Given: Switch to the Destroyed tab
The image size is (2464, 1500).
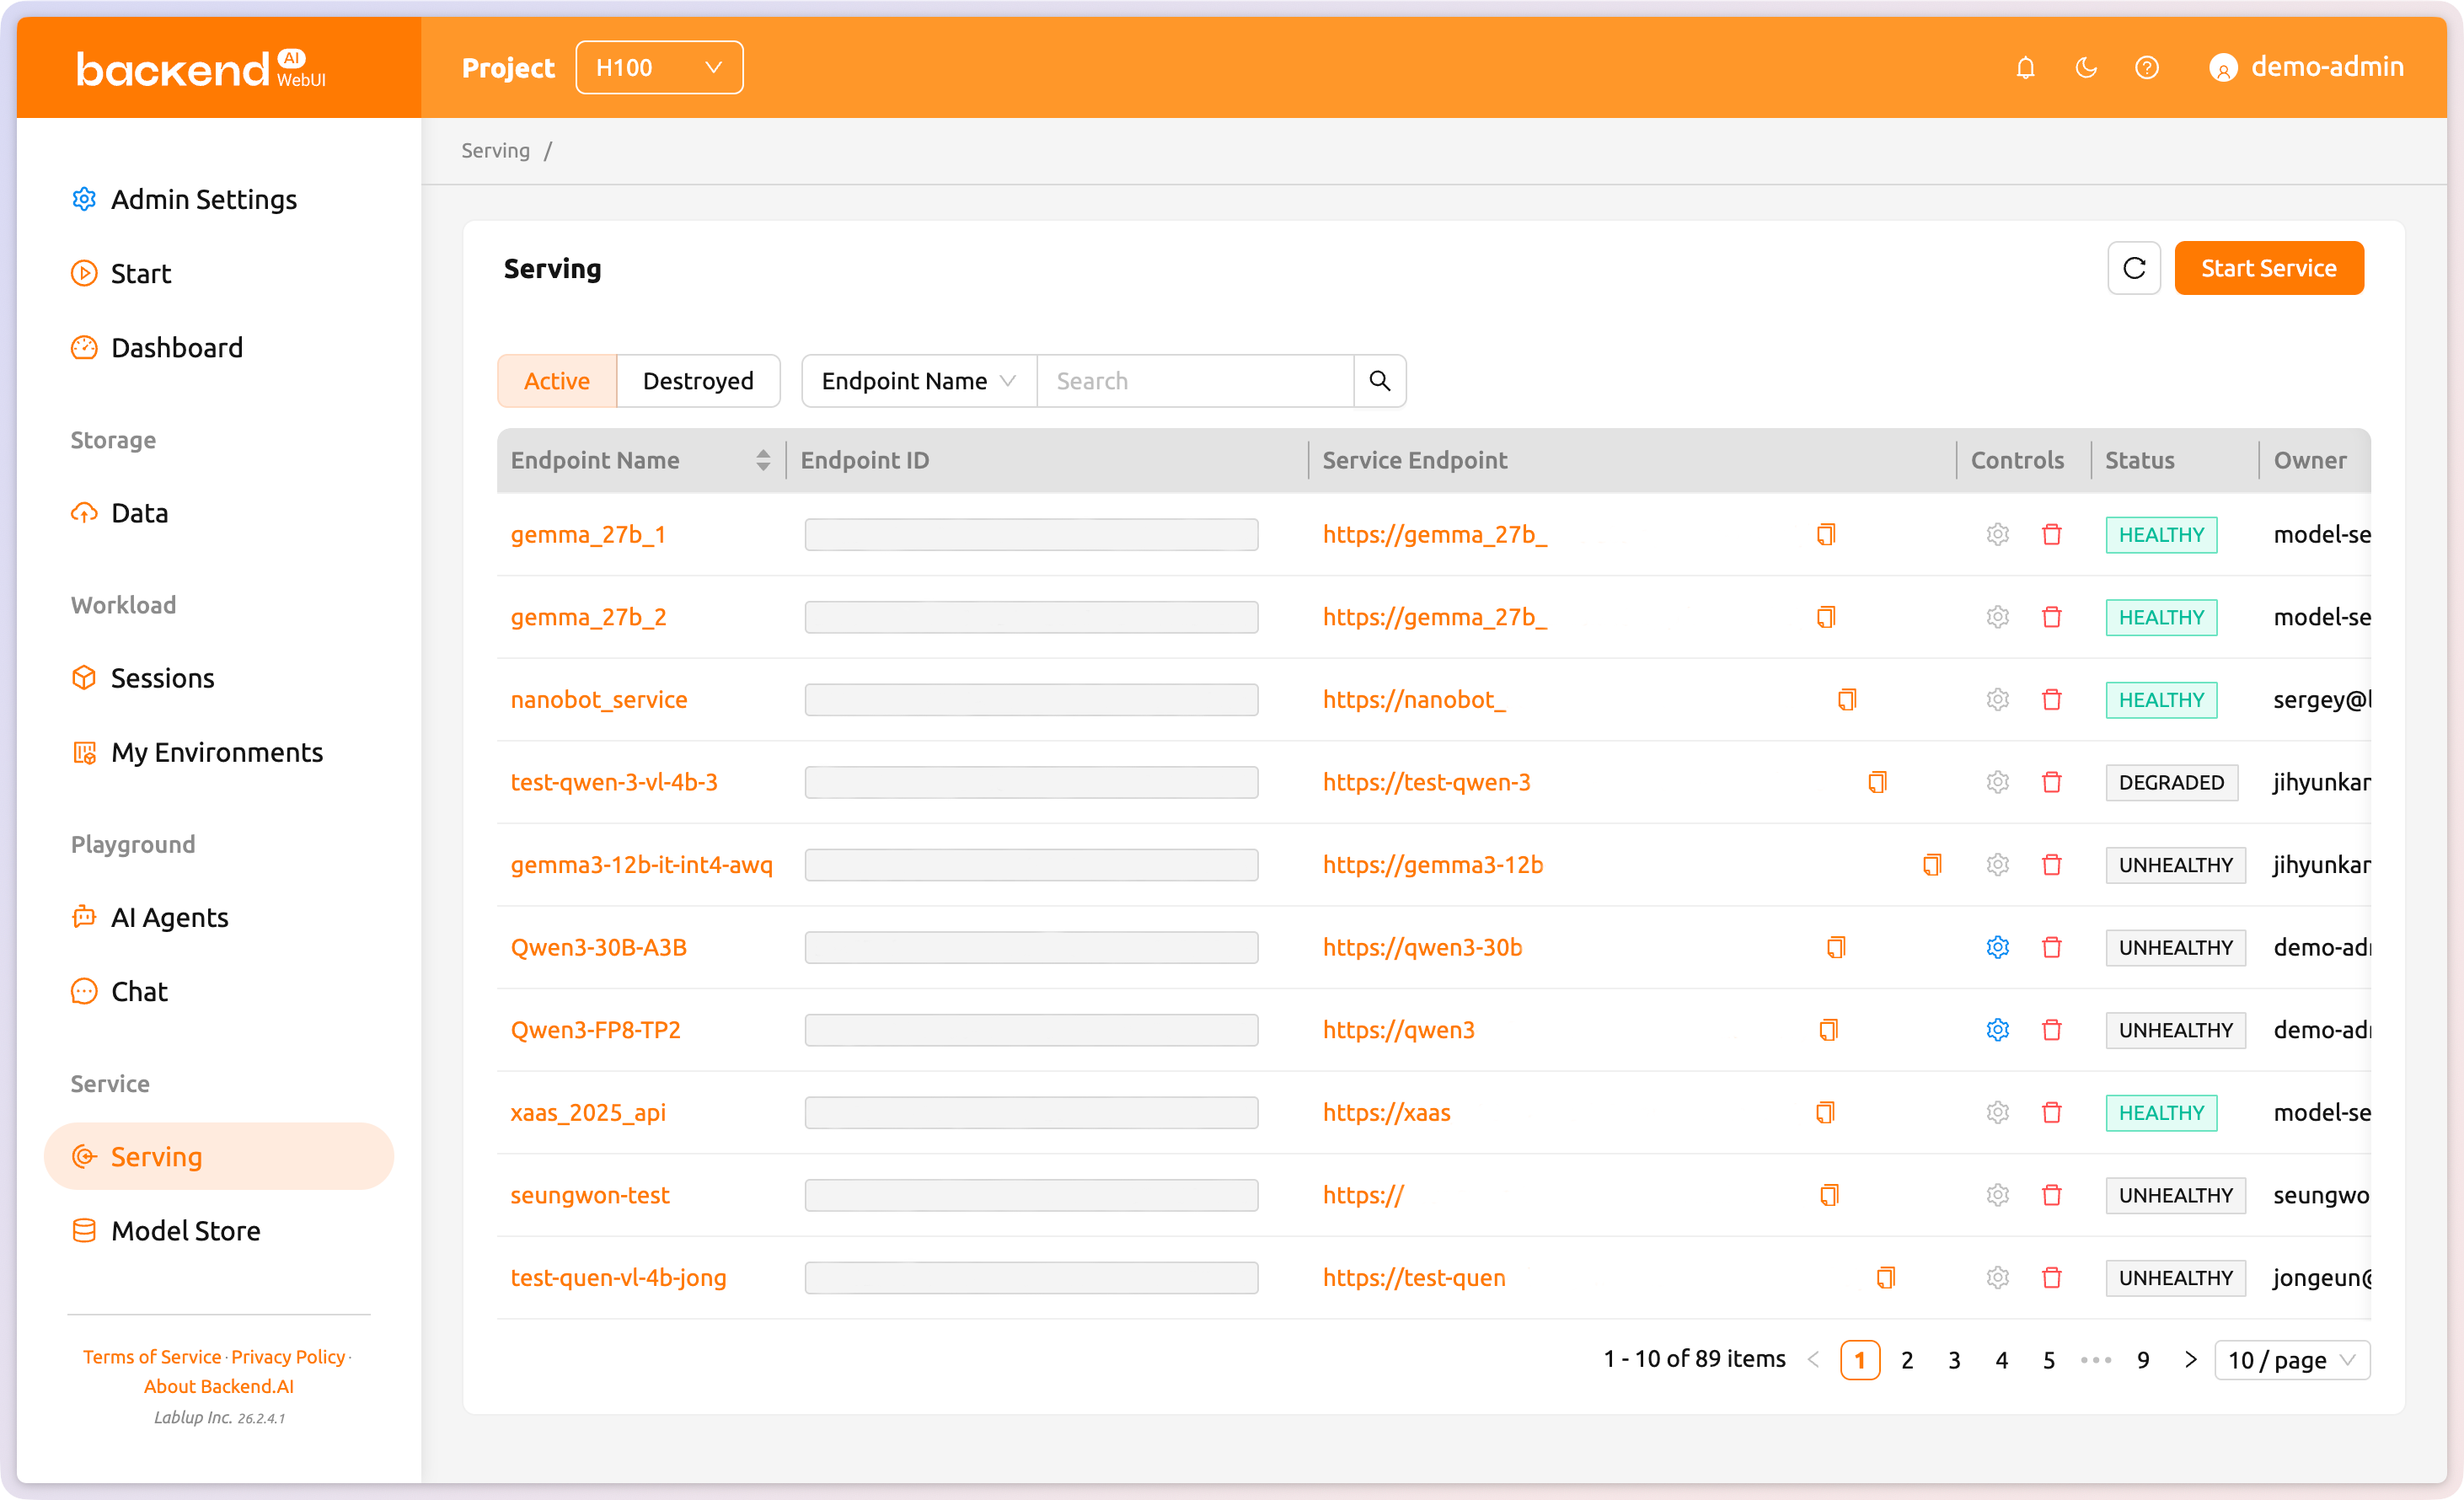Looking at the screenshot, I should [698, 381].
